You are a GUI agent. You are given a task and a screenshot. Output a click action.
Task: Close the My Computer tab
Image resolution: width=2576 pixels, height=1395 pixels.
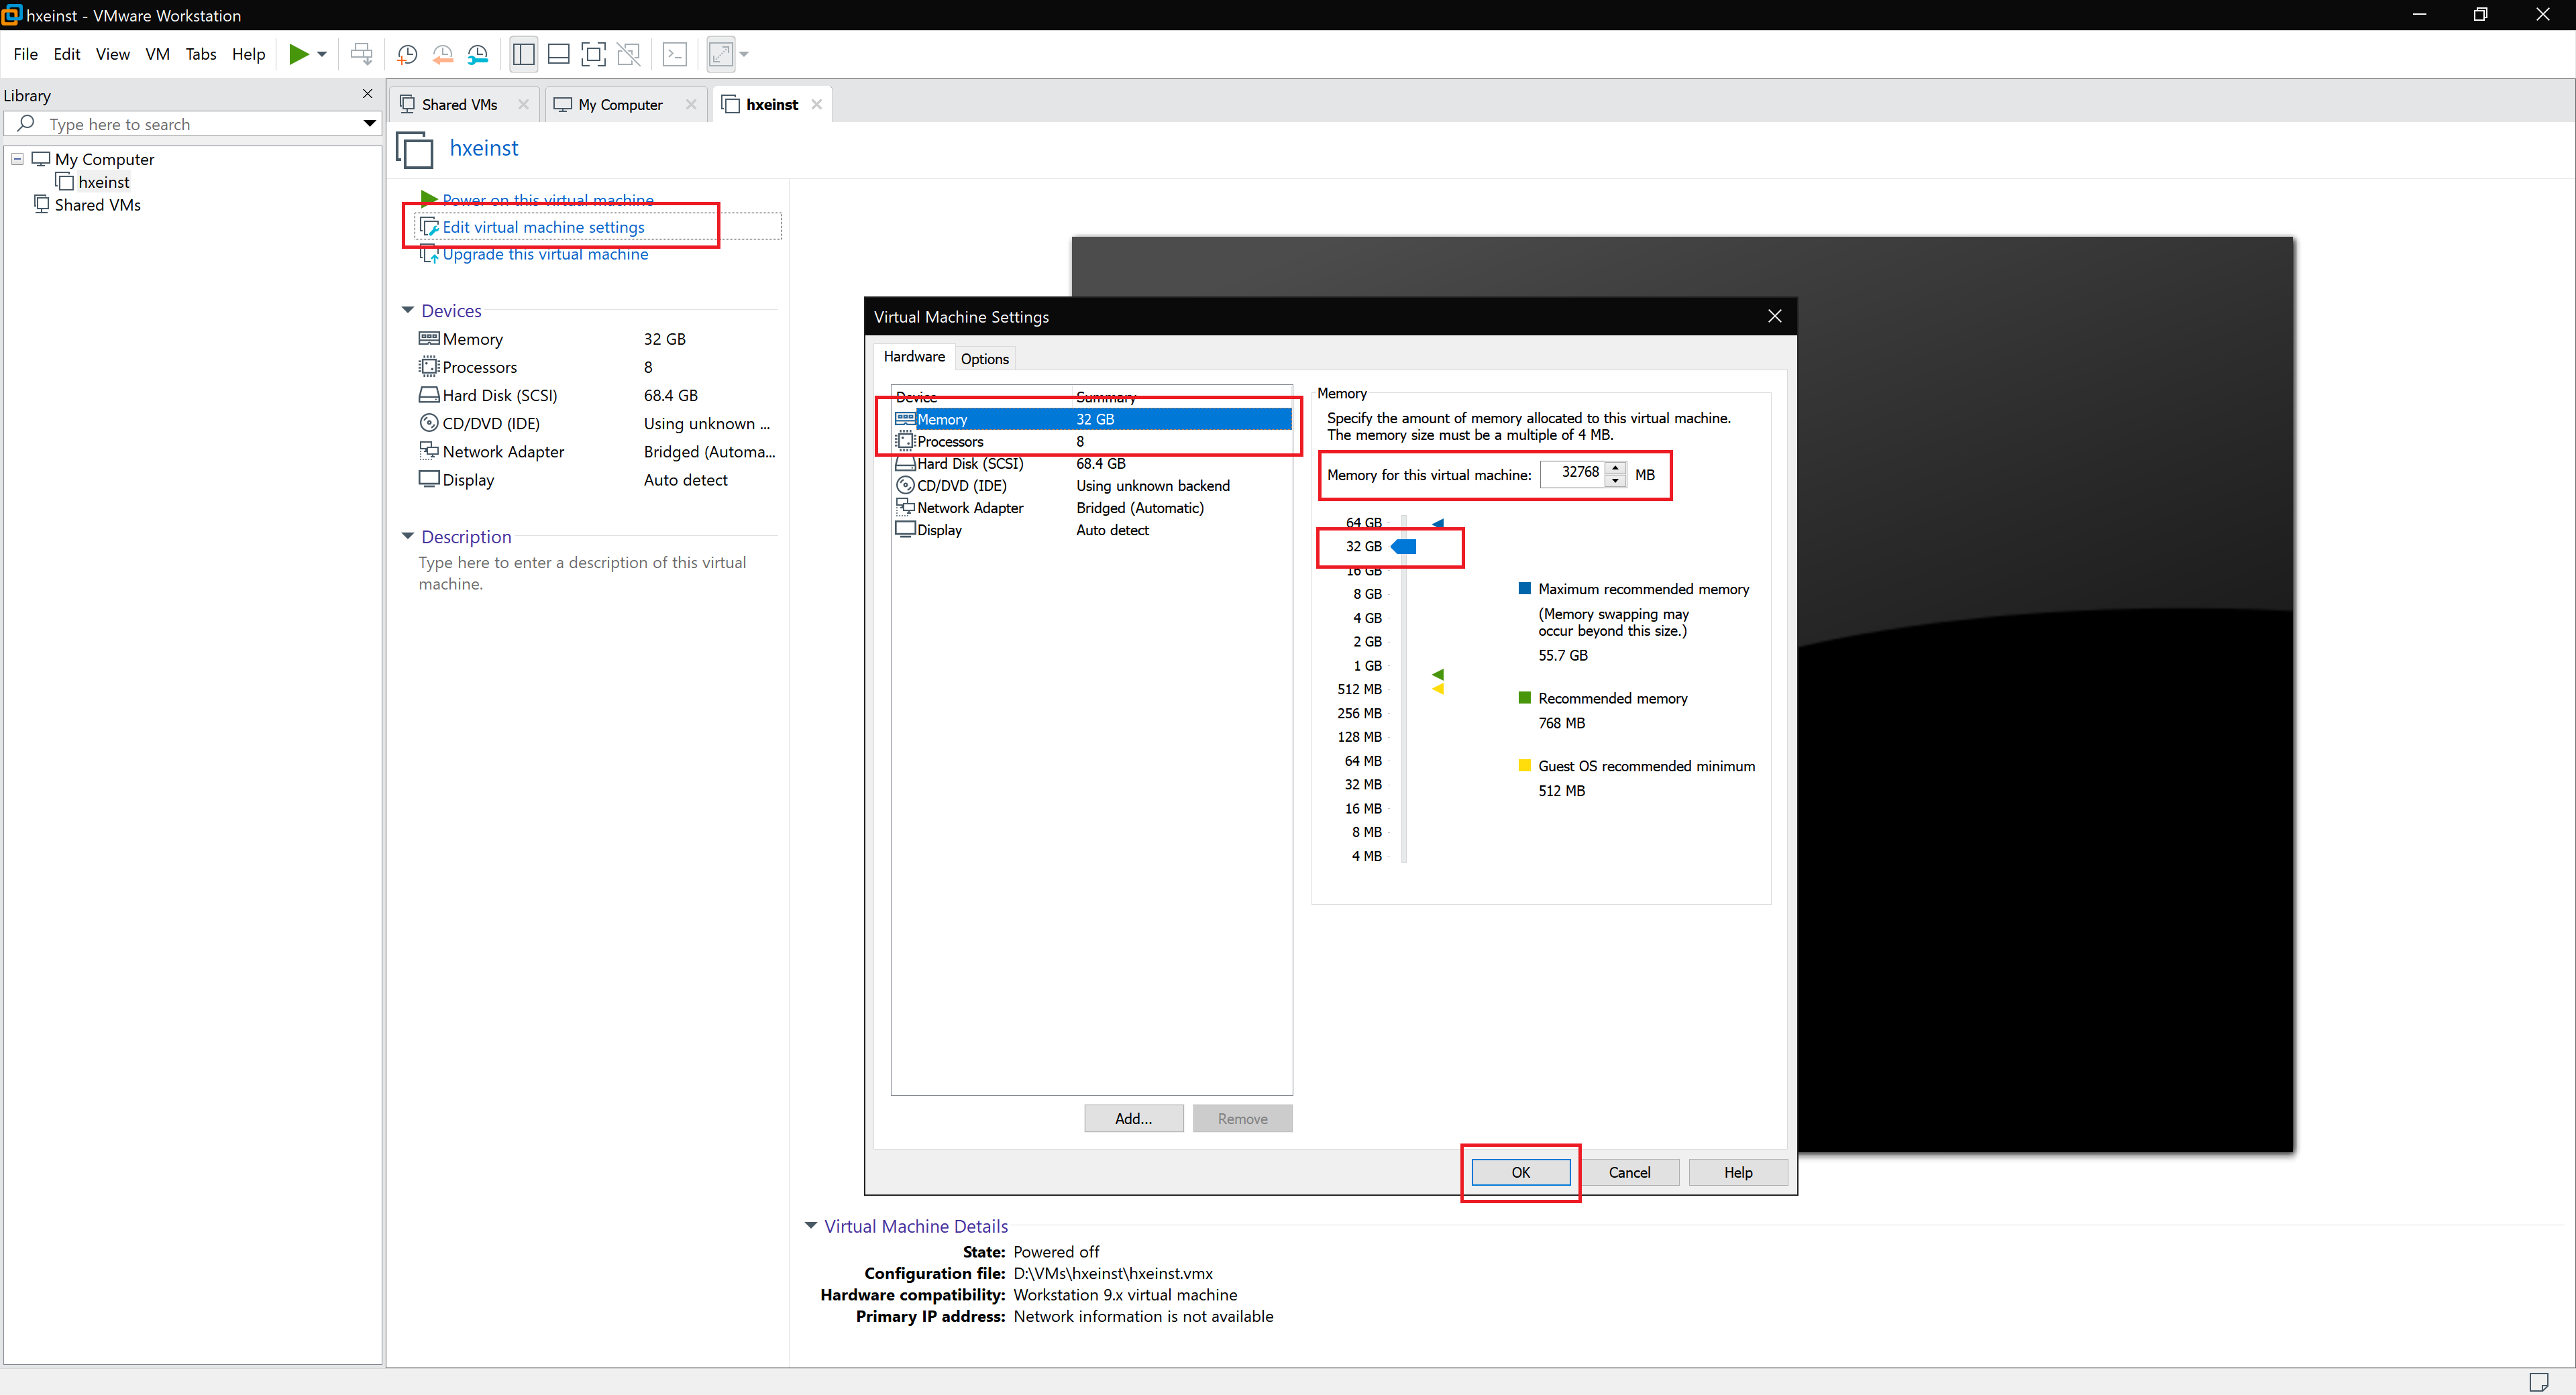click(x=690, y=104)
